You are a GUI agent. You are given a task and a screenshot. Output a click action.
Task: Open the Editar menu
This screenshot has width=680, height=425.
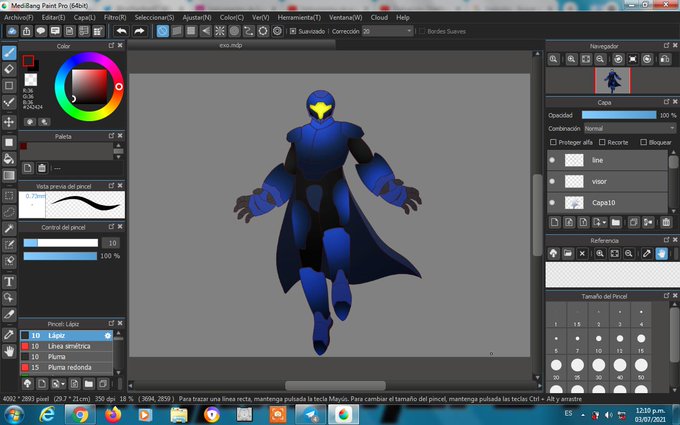pos(53,17)
